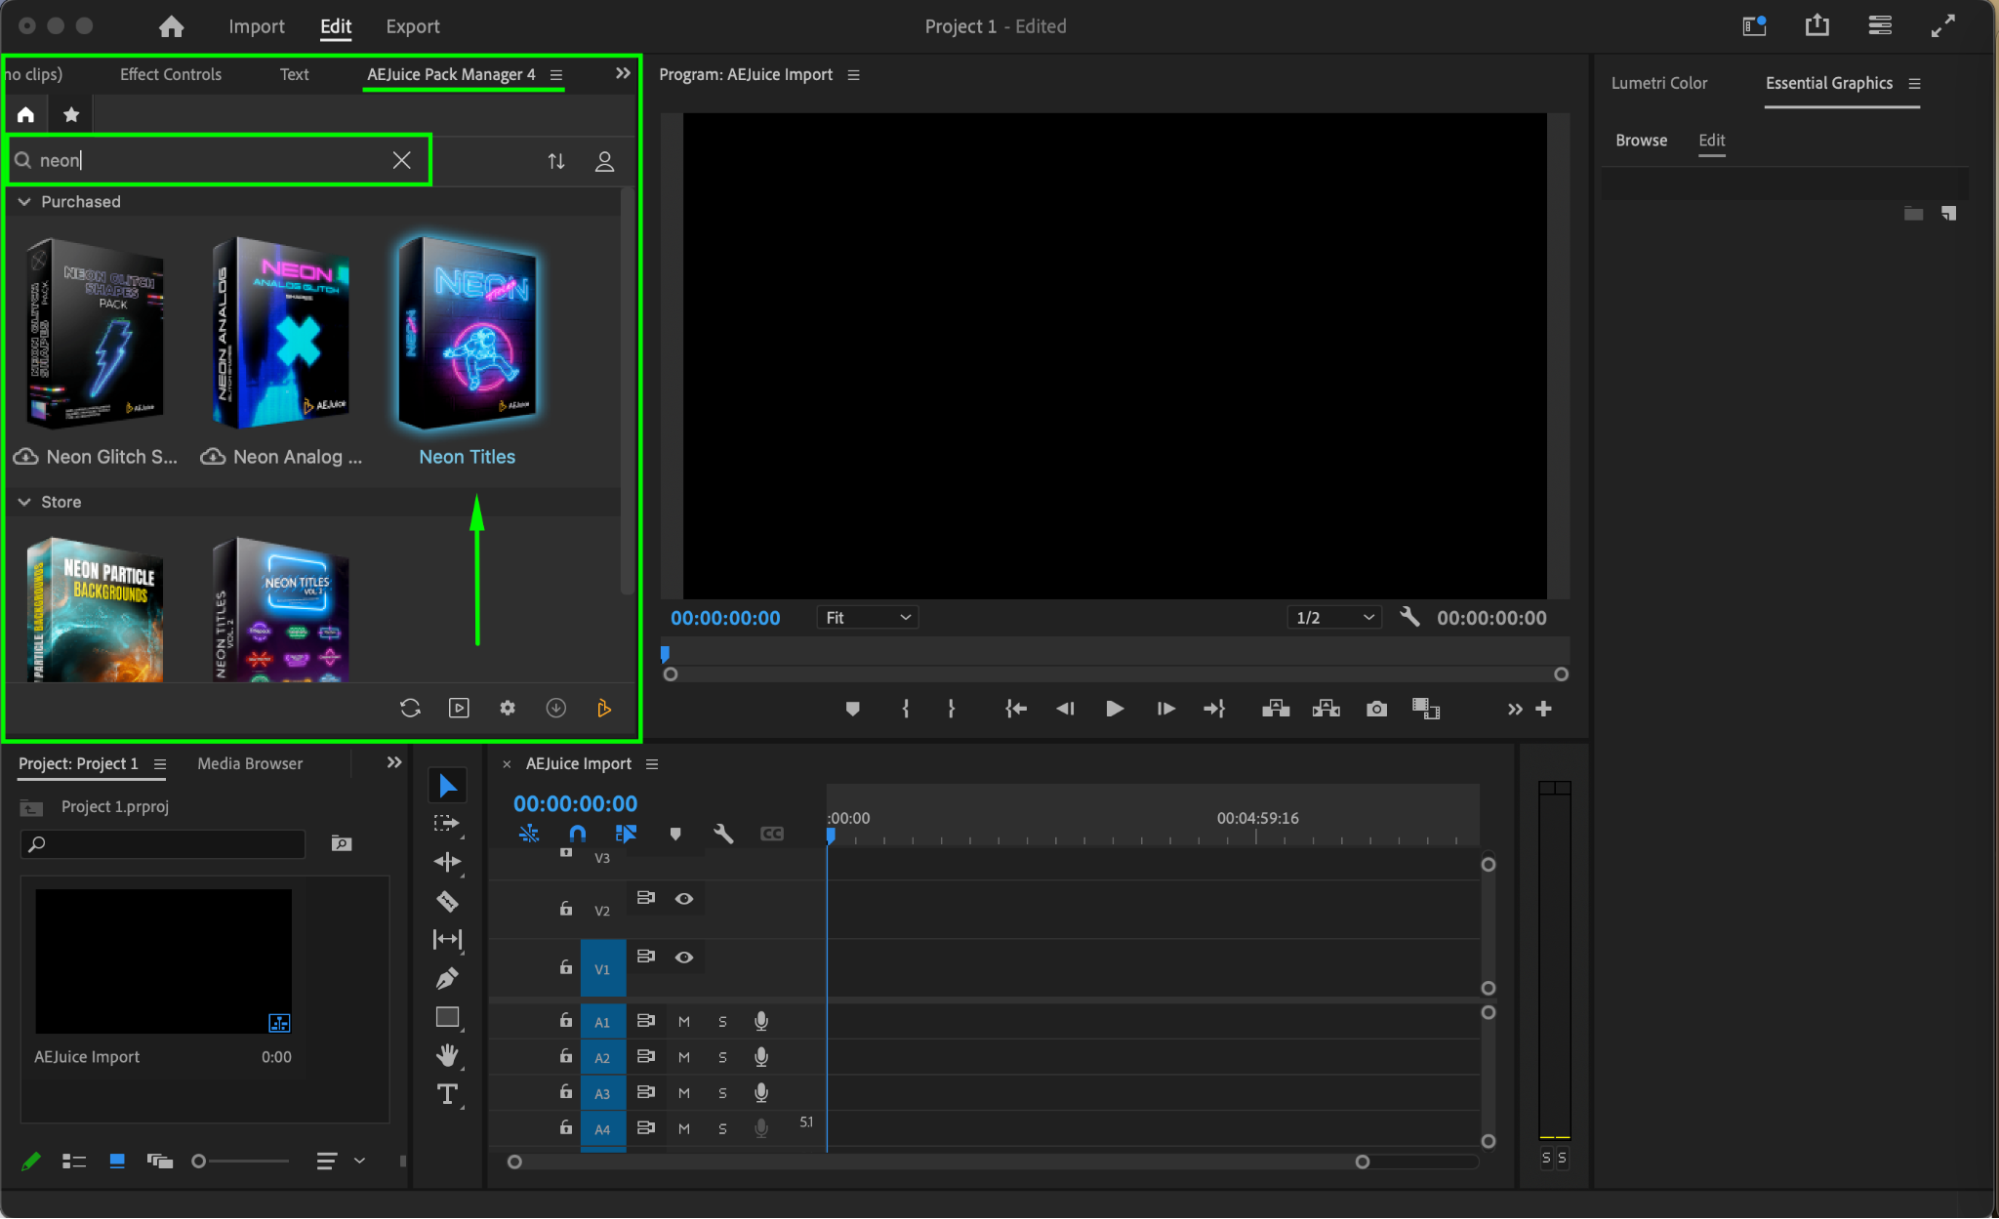Click the Ripple Edit tool
Image resolution: width=1999 pixels, height=1219 pixels.
[x=447, y=861]
